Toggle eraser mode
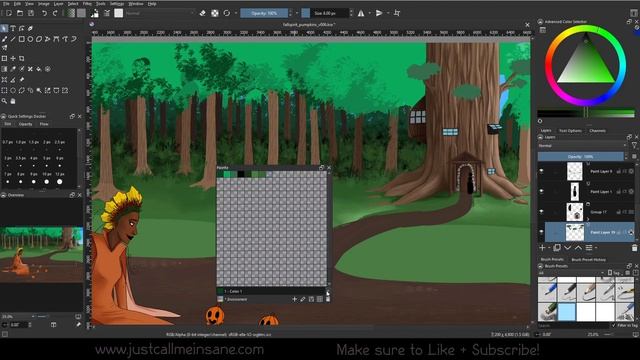This screenshot has height=360, width=640. click(202, 13)
